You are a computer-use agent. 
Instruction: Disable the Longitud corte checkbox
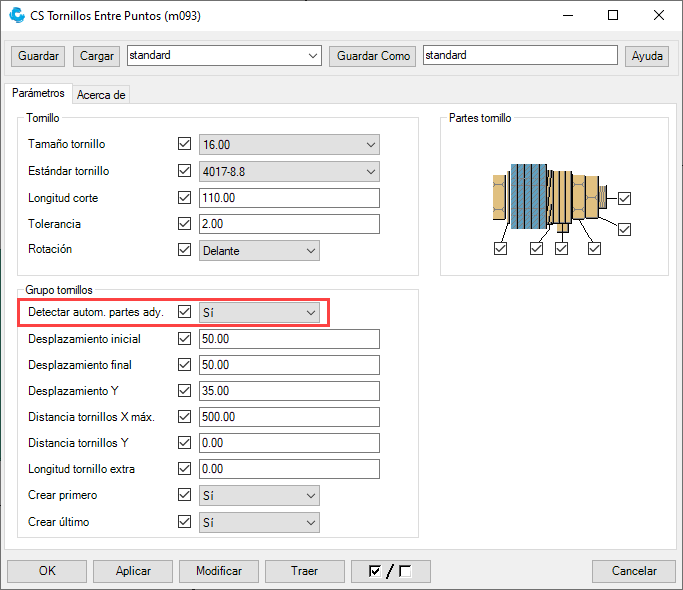(184, 198)
